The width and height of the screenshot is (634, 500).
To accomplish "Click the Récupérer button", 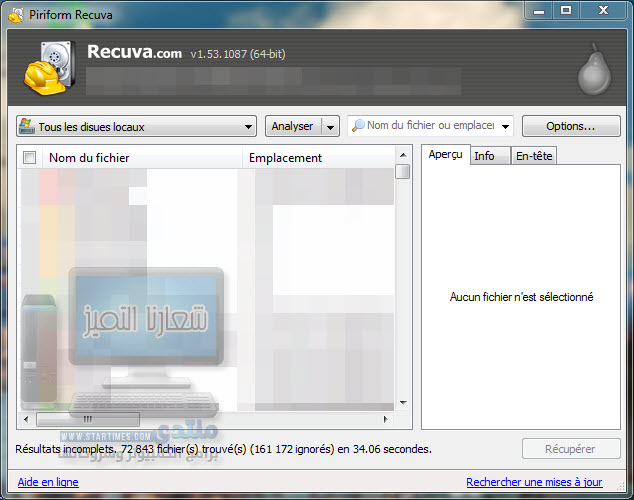I will [x=571, y=449].
